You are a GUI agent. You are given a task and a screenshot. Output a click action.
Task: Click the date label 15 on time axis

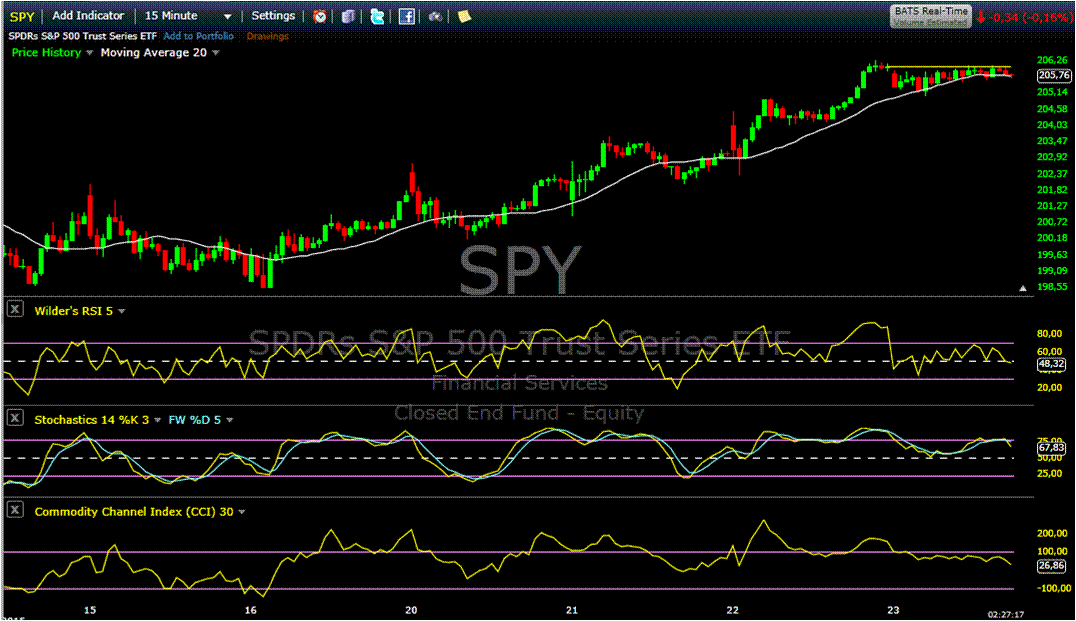point(90,609)
